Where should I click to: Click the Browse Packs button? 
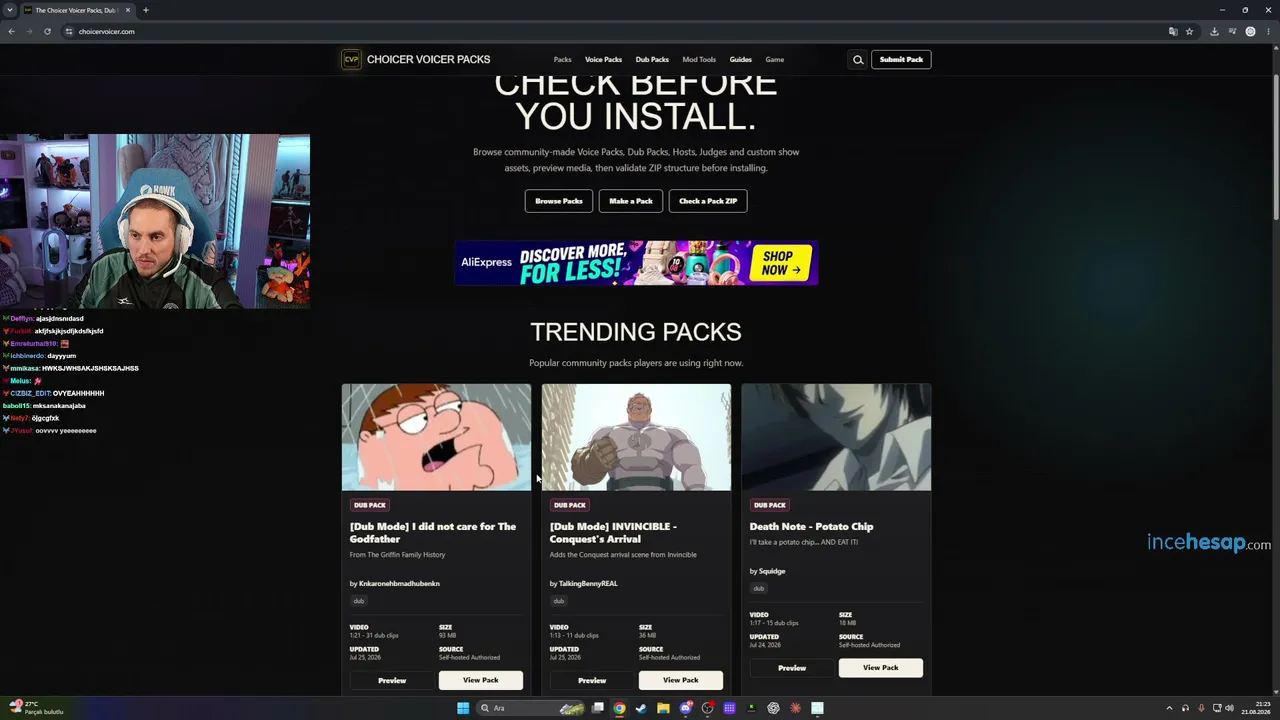[559, 201]
